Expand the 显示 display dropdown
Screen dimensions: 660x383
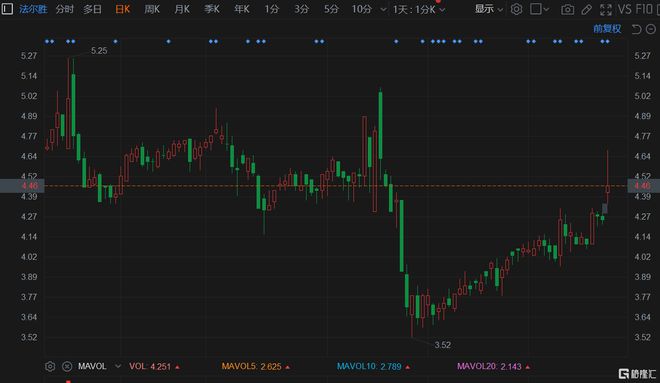pos(488,9)
